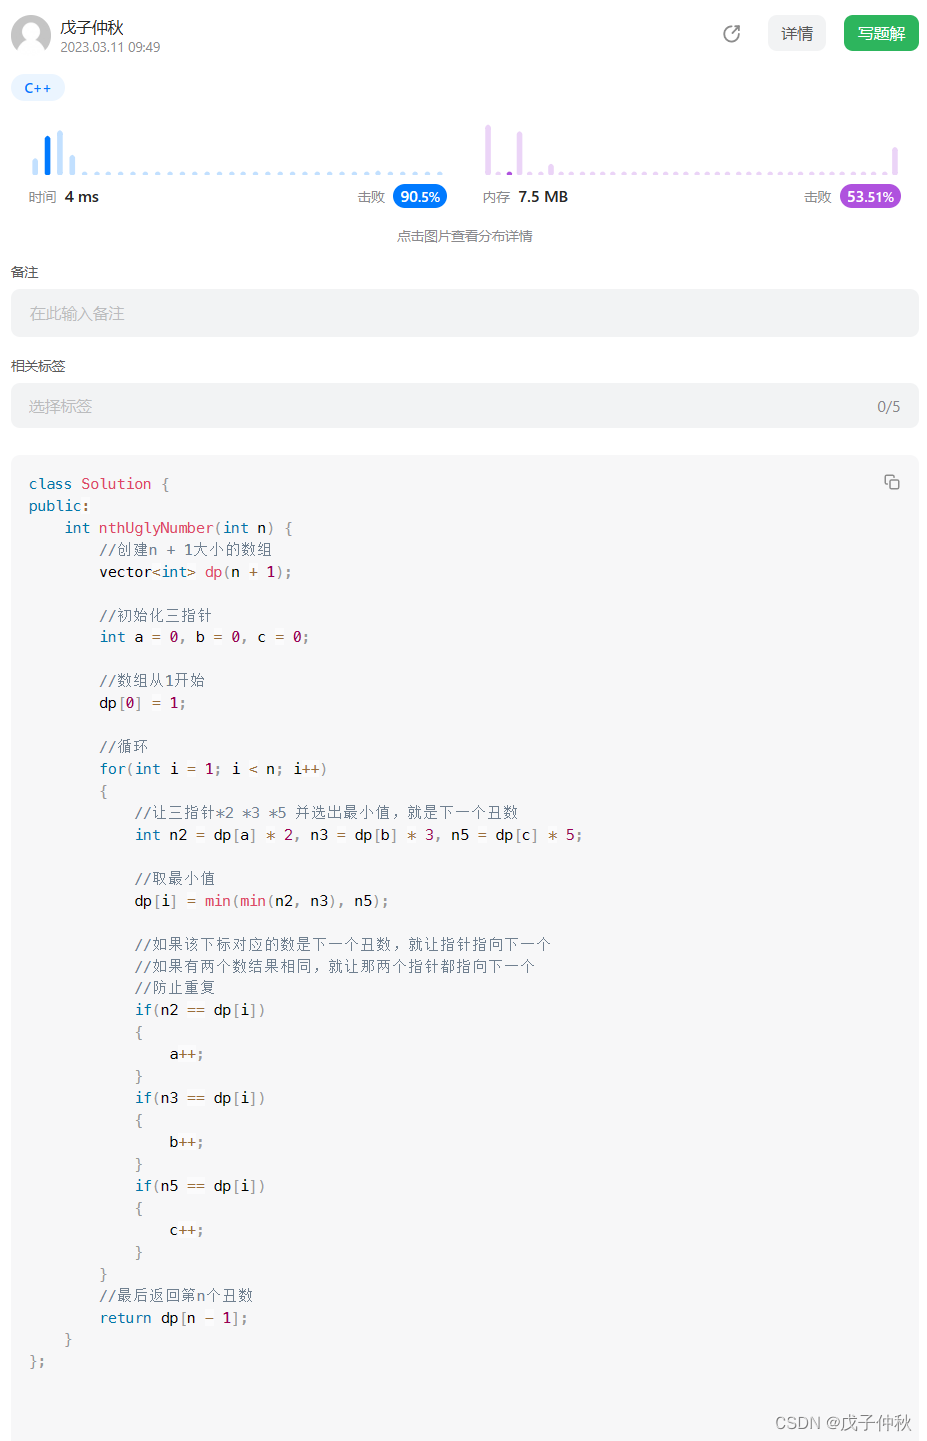Select the C++ language tag
Viewport: 927px width, 1441px height.
pyautogui.click(x=38, y=88)
